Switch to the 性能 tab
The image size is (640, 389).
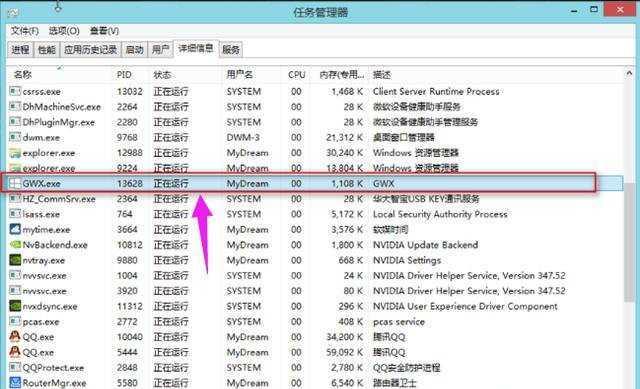click(47, 50)
